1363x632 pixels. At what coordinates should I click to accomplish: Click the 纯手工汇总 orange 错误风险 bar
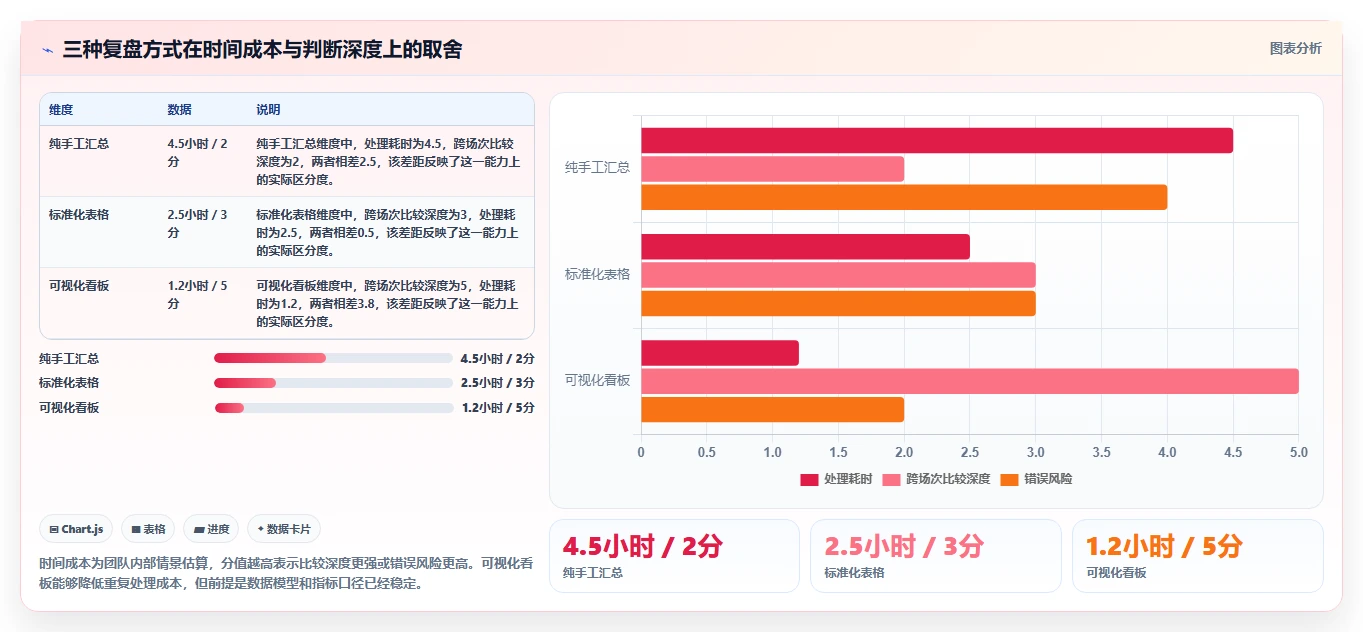904,197
